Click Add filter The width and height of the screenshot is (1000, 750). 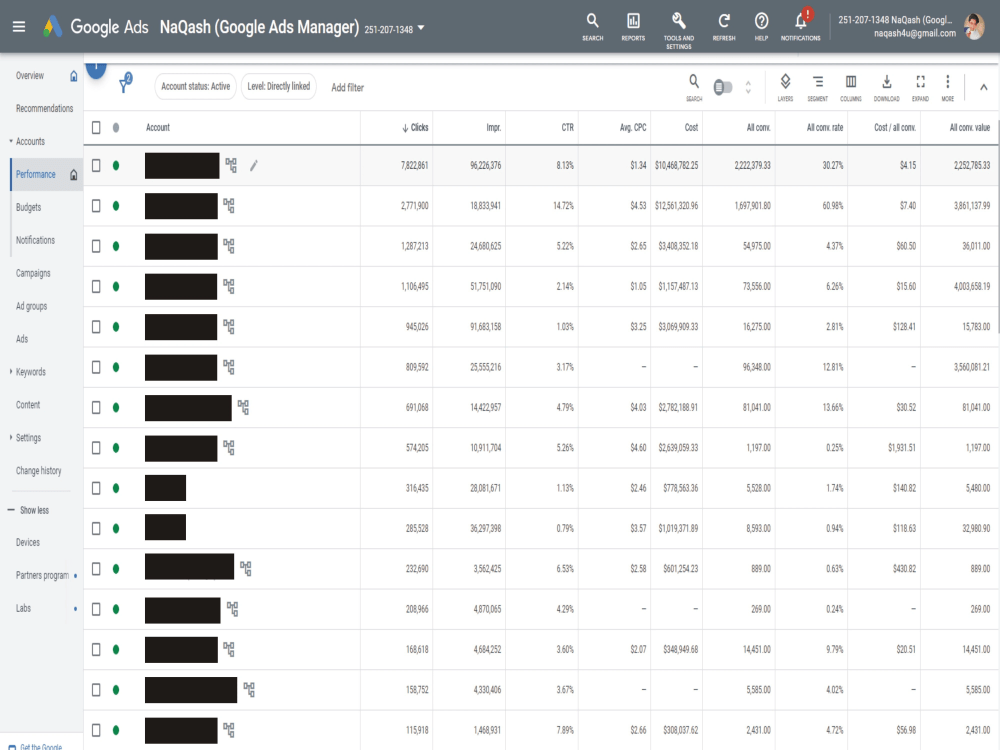[x=348, y=87]
